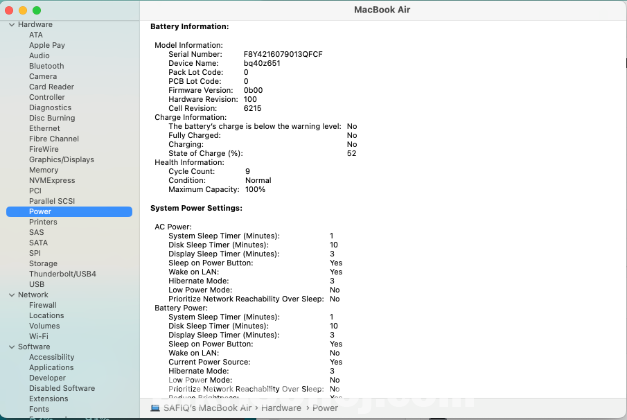Viewport: 627px width, 420px height.
Task: Open Fonts under Software
Action: pos(39,409)
